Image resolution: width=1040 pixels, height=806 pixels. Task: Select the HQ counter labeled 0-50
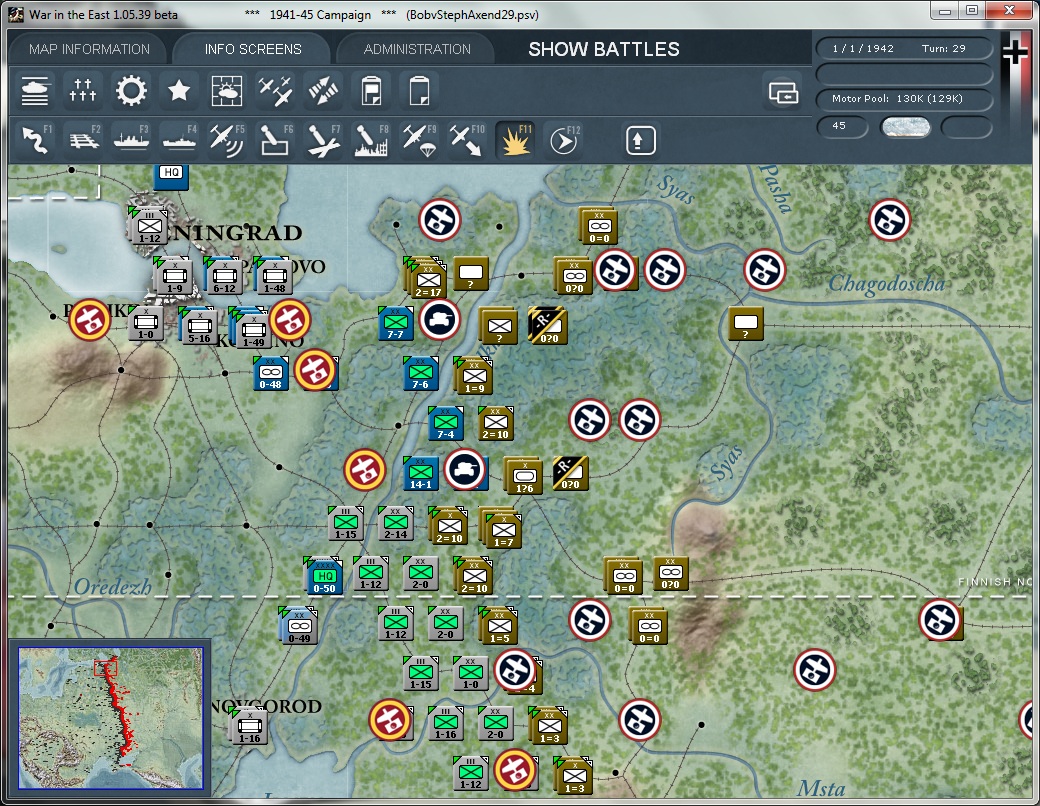(324, 576)
